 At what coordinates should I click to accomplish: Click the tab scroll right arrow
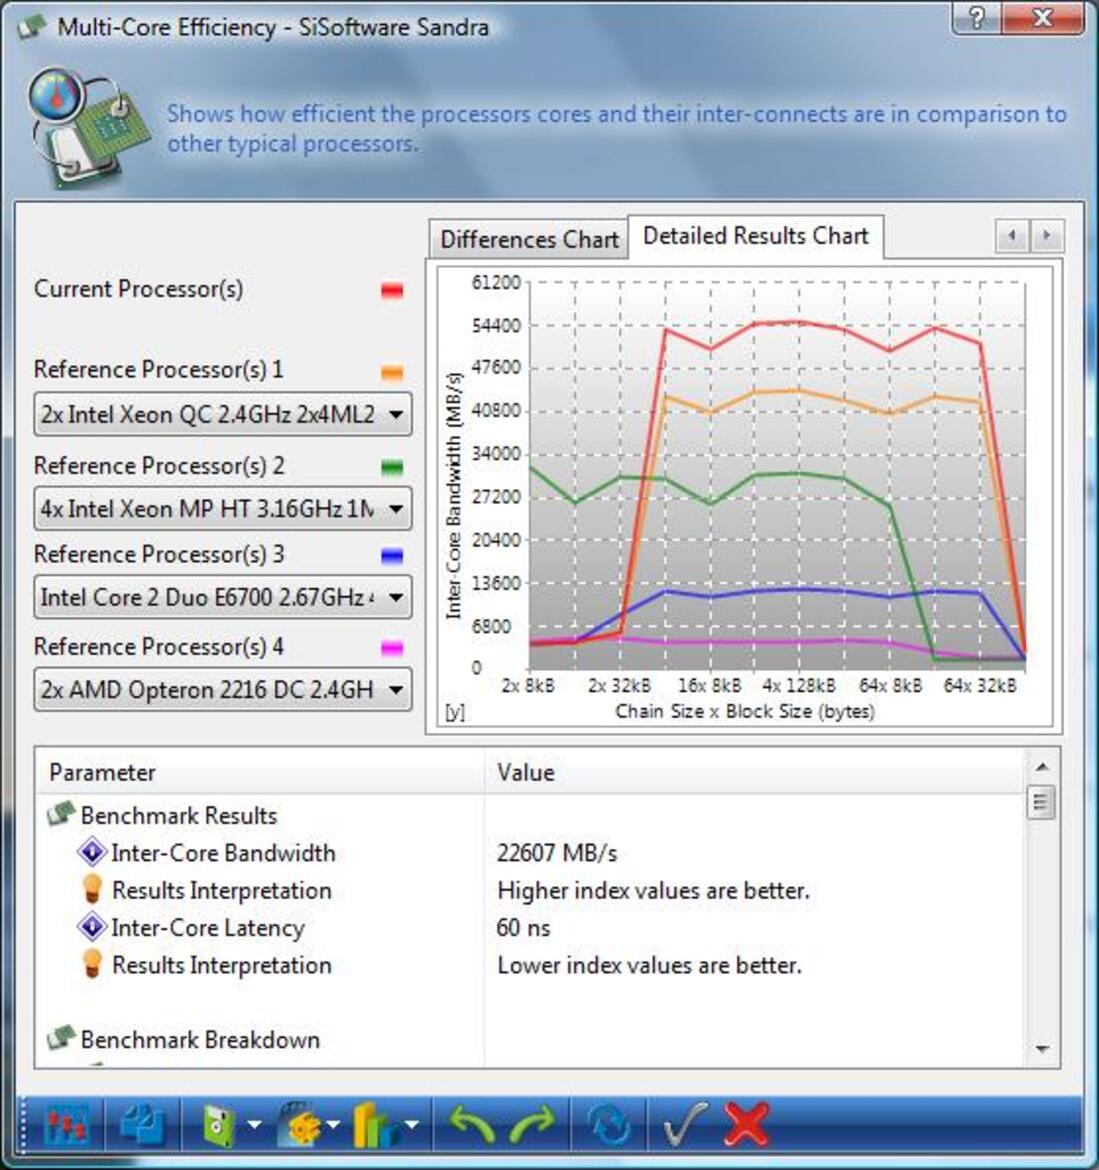tap(1047, 237)
